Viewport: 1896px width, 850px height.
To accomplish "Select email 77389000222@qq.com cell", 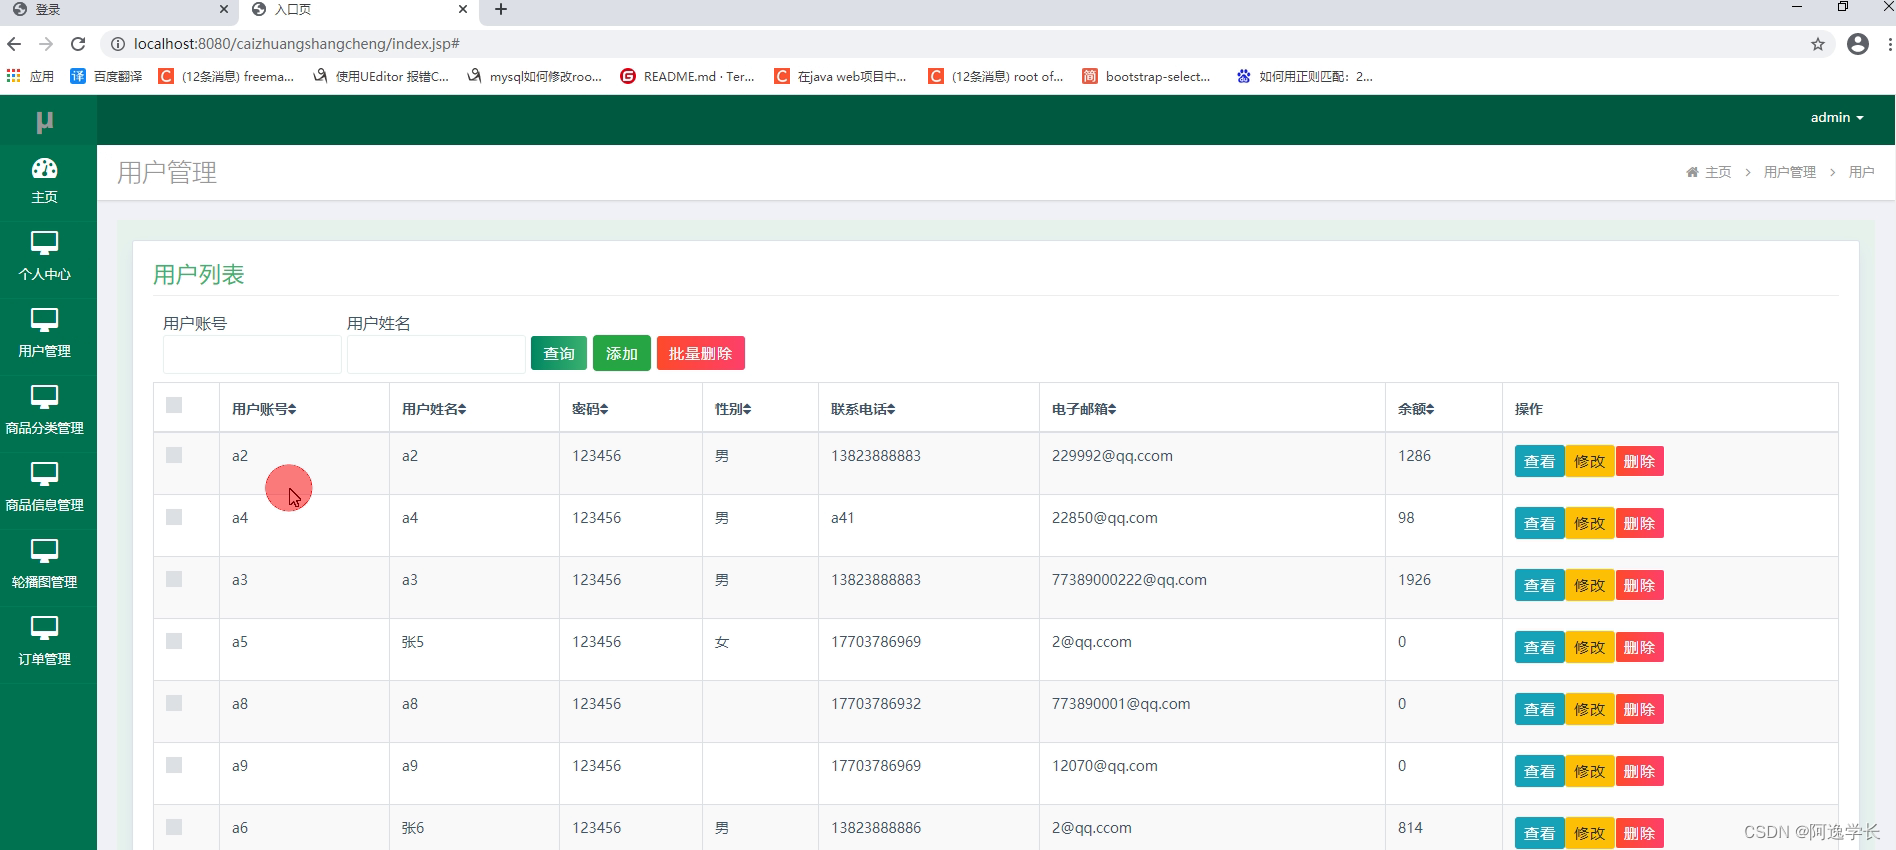I will coord(1129,580).
